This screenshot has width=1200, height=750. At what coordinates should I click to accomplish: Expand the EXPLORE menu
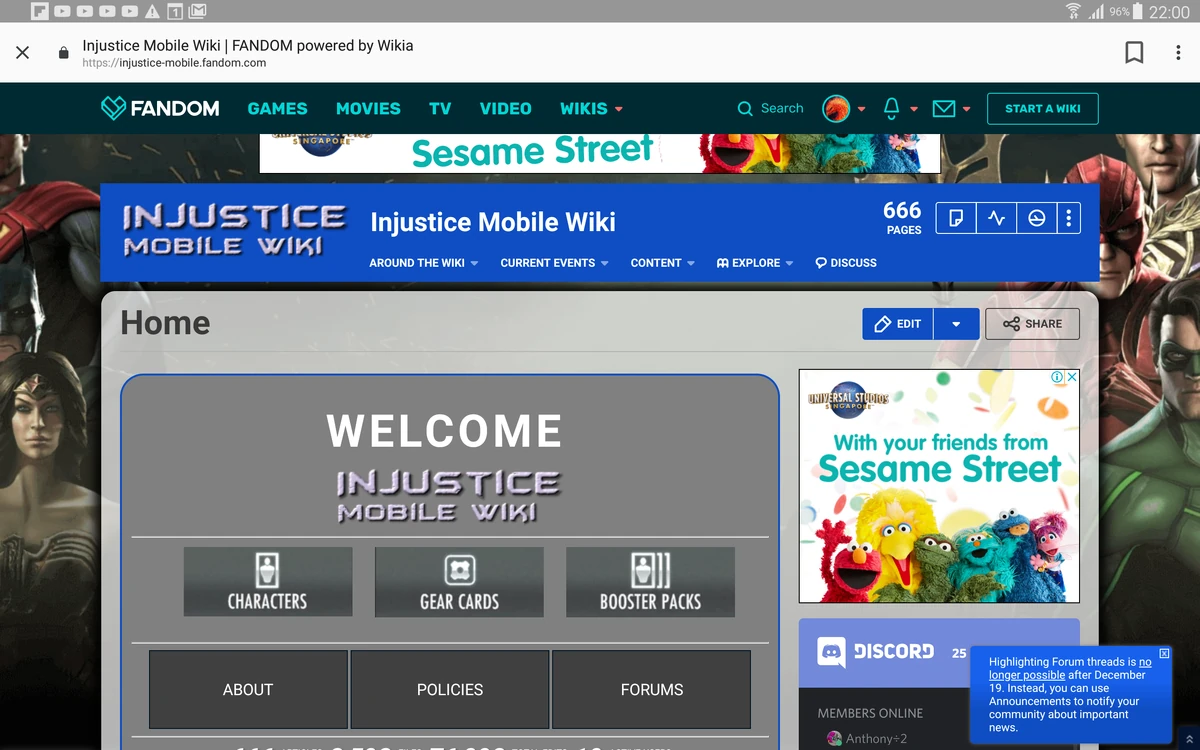[x=755, y=263]
